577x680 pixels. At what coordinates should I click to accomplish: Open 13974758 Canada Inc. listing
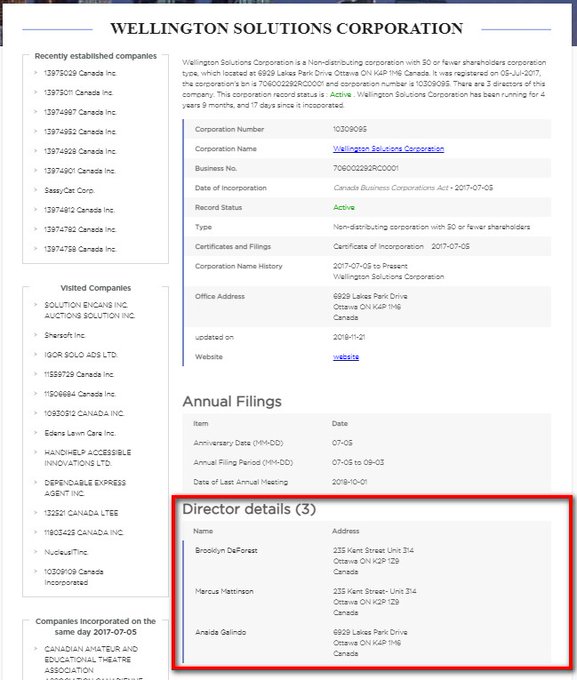coord(80,249)
